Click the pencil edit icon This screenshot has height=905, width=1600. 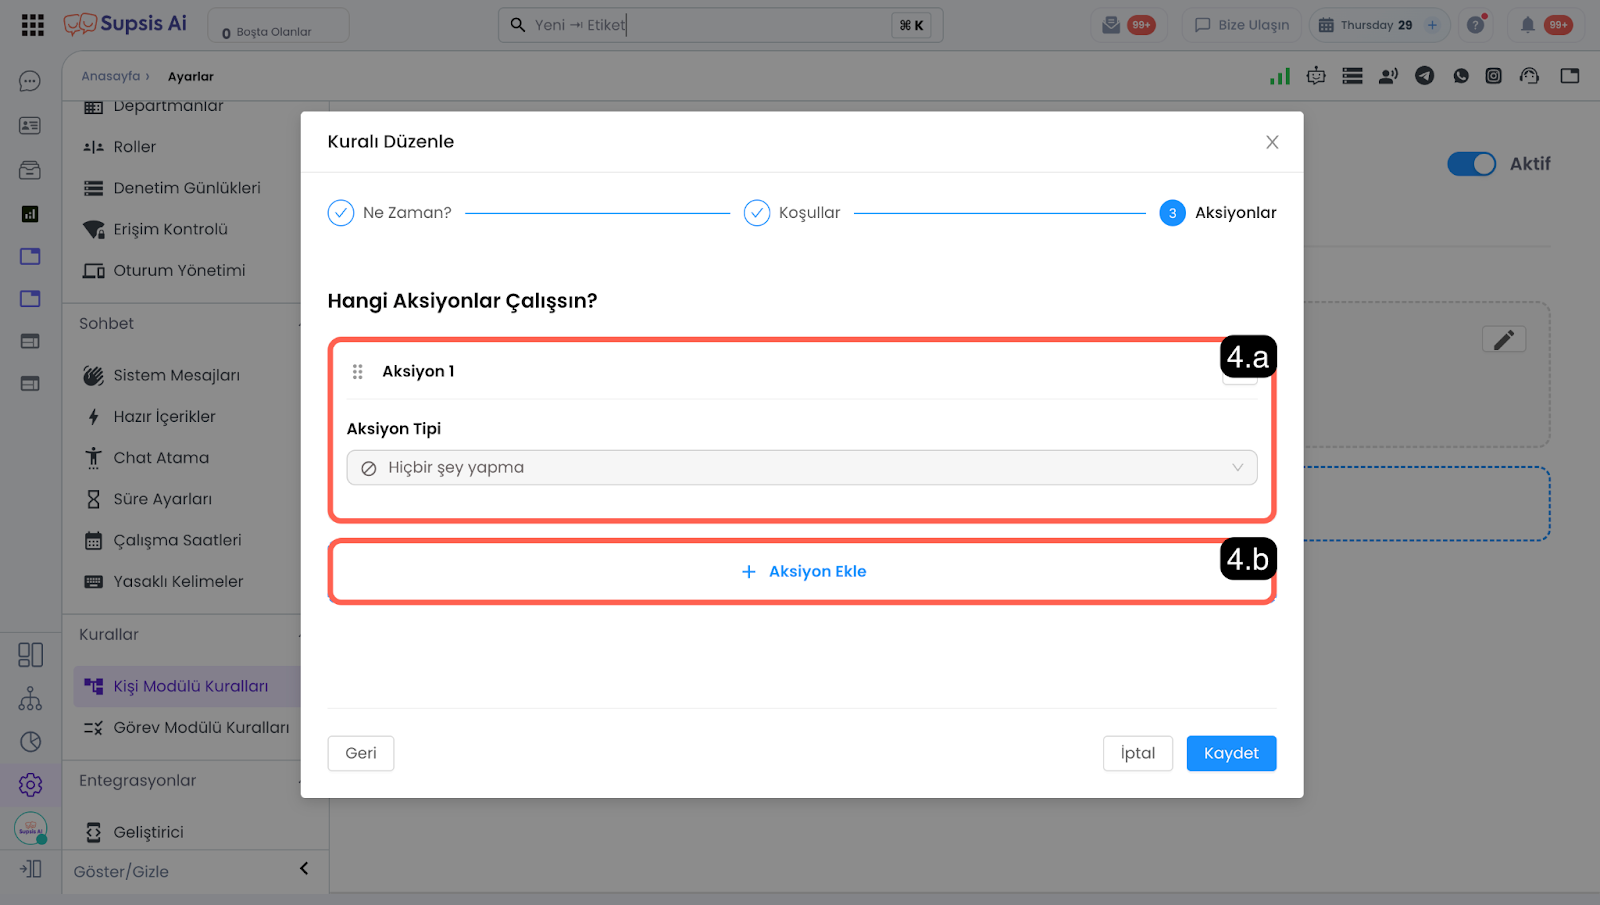[x=1503, y=340]
